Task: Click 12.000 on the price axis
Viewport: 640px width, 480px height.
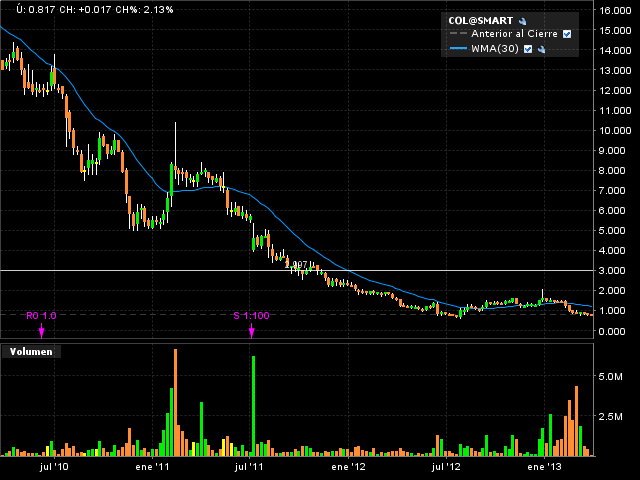Action: click(615, 91)
